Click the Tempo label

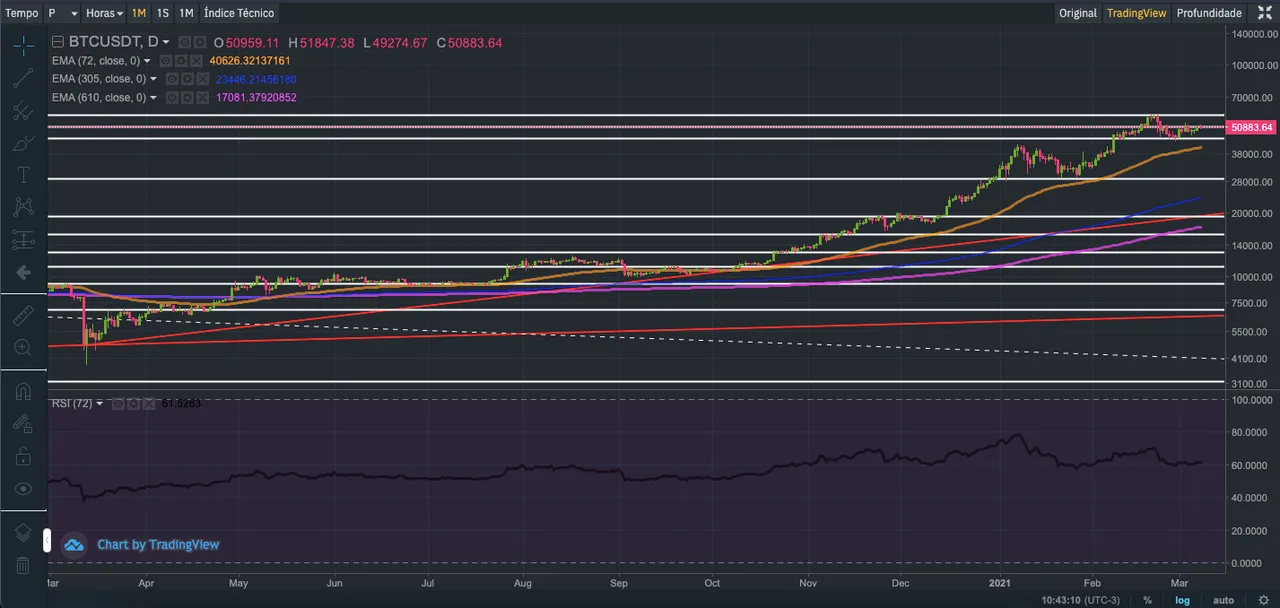[x=22, y=13]
